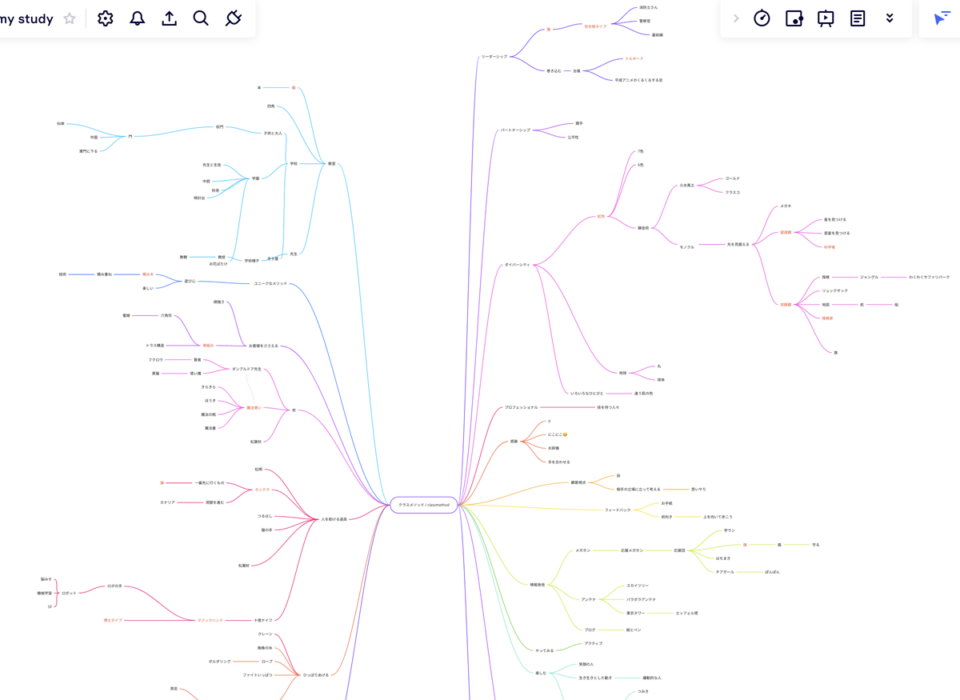Open the stopwatch timer icon
Screen dimensions: 960x700
[762, 18]
